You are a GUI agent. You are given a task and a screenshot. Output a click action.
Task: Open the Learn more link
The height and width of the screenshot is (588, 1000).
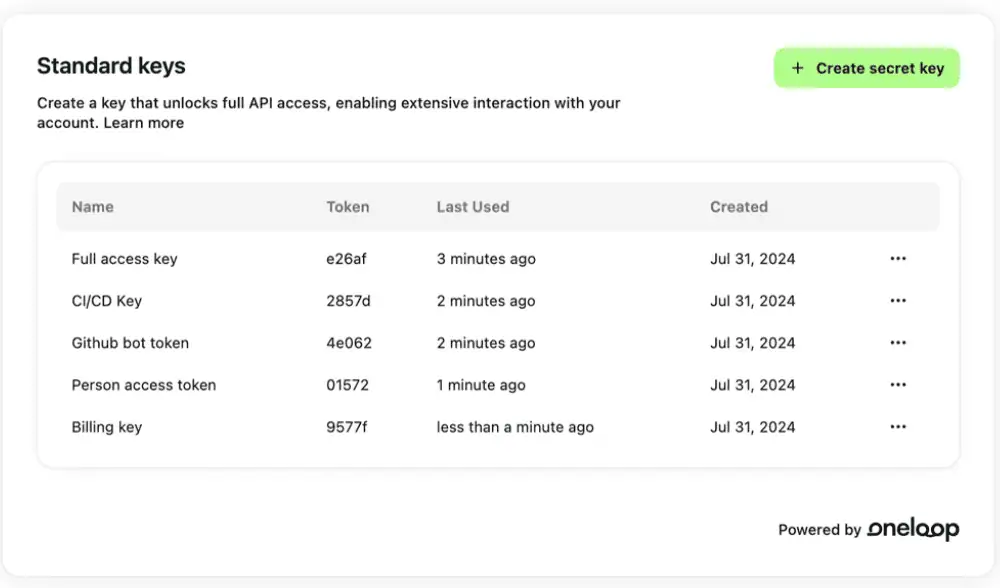click(144, 123)
